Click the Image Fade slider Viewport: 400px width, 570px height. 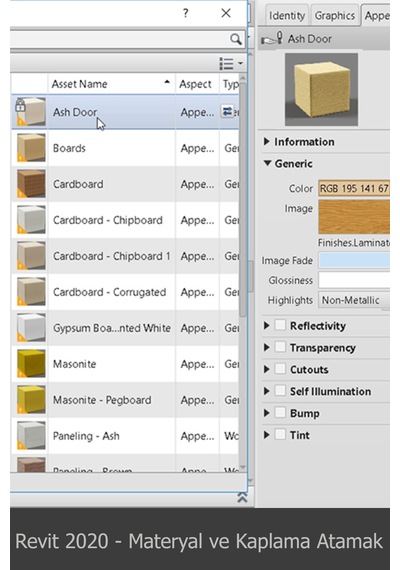354,261
